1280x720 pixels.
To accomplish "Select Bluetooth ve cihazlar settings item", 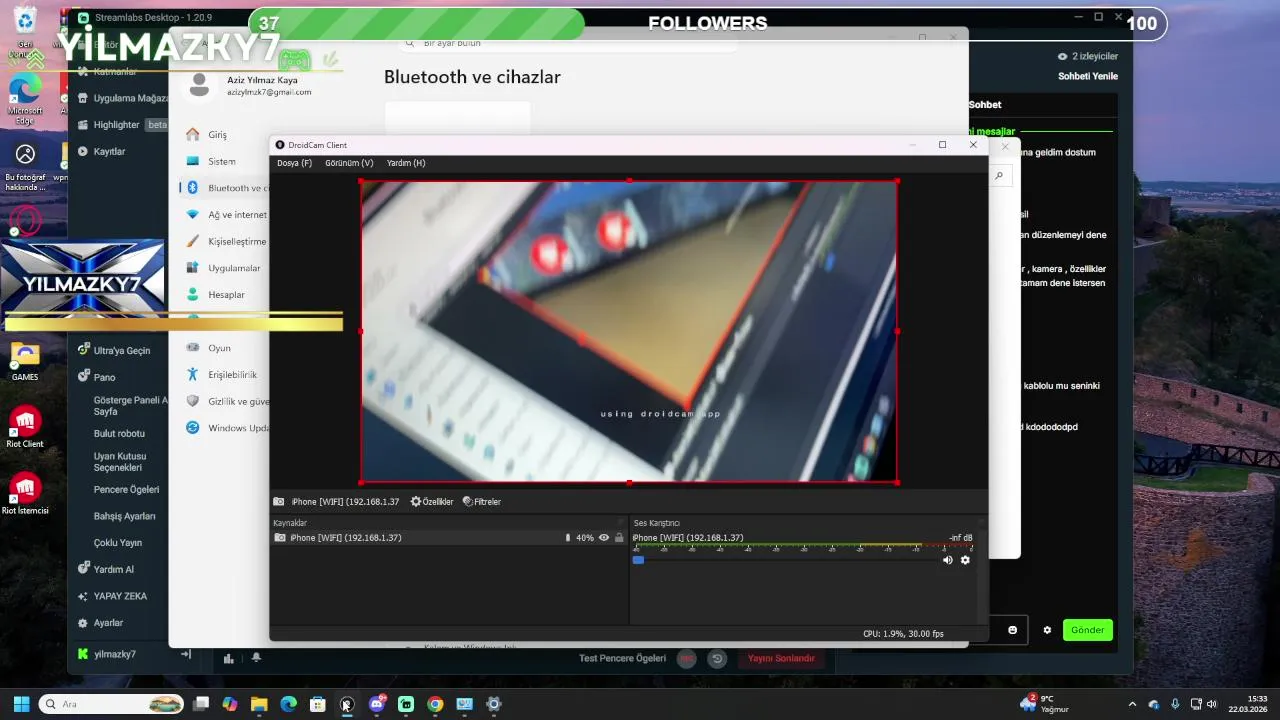I will tap(226, 188).
